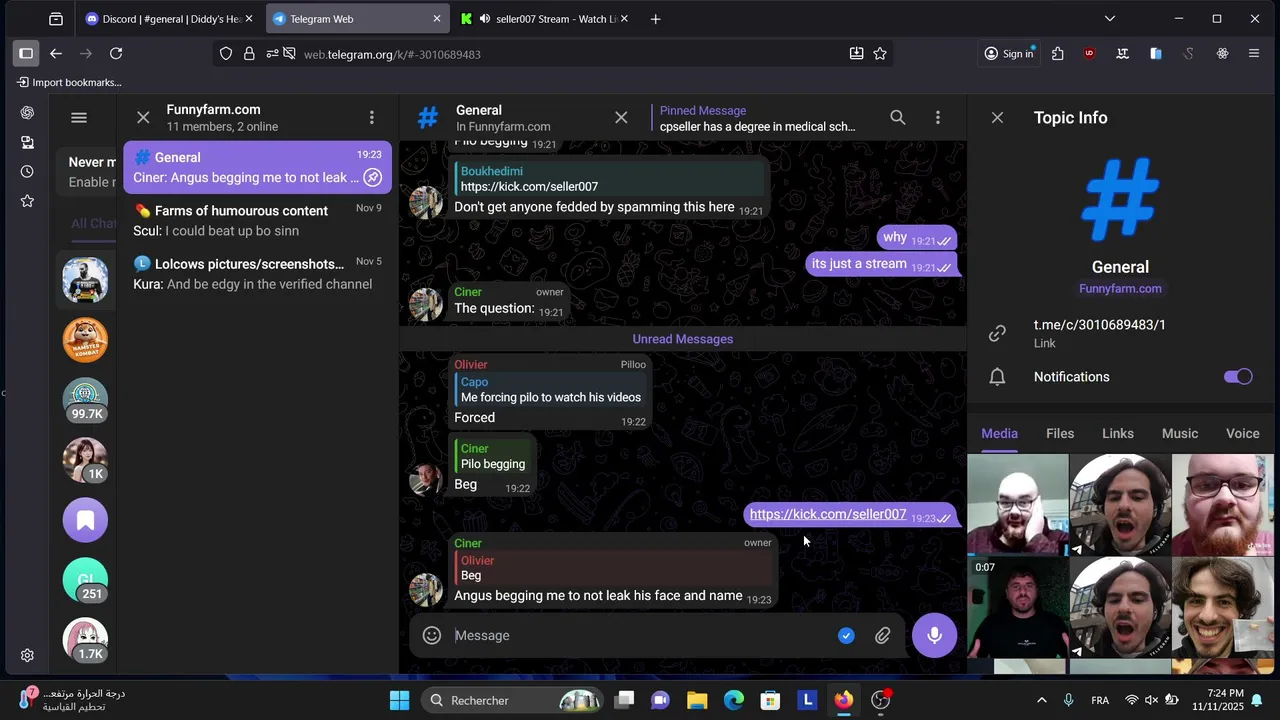1280x720 pixels.
Task: Open the browser extensions puzzle icon
Action: [x=1058, y=54]
